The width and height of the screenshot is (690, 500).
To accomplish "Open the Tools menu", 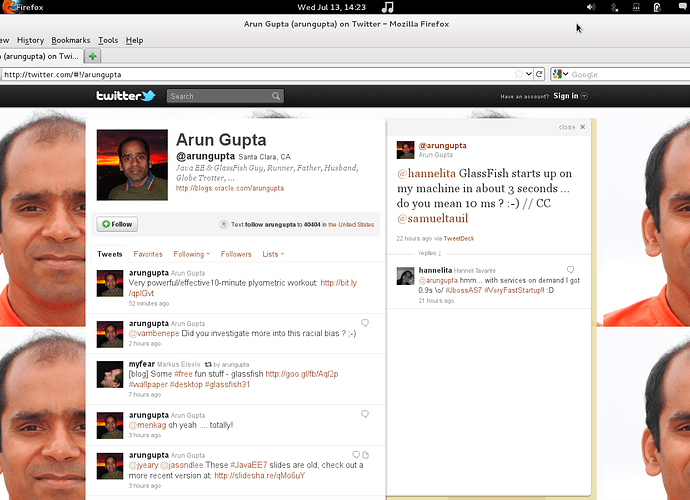I will tap(108, 40).
